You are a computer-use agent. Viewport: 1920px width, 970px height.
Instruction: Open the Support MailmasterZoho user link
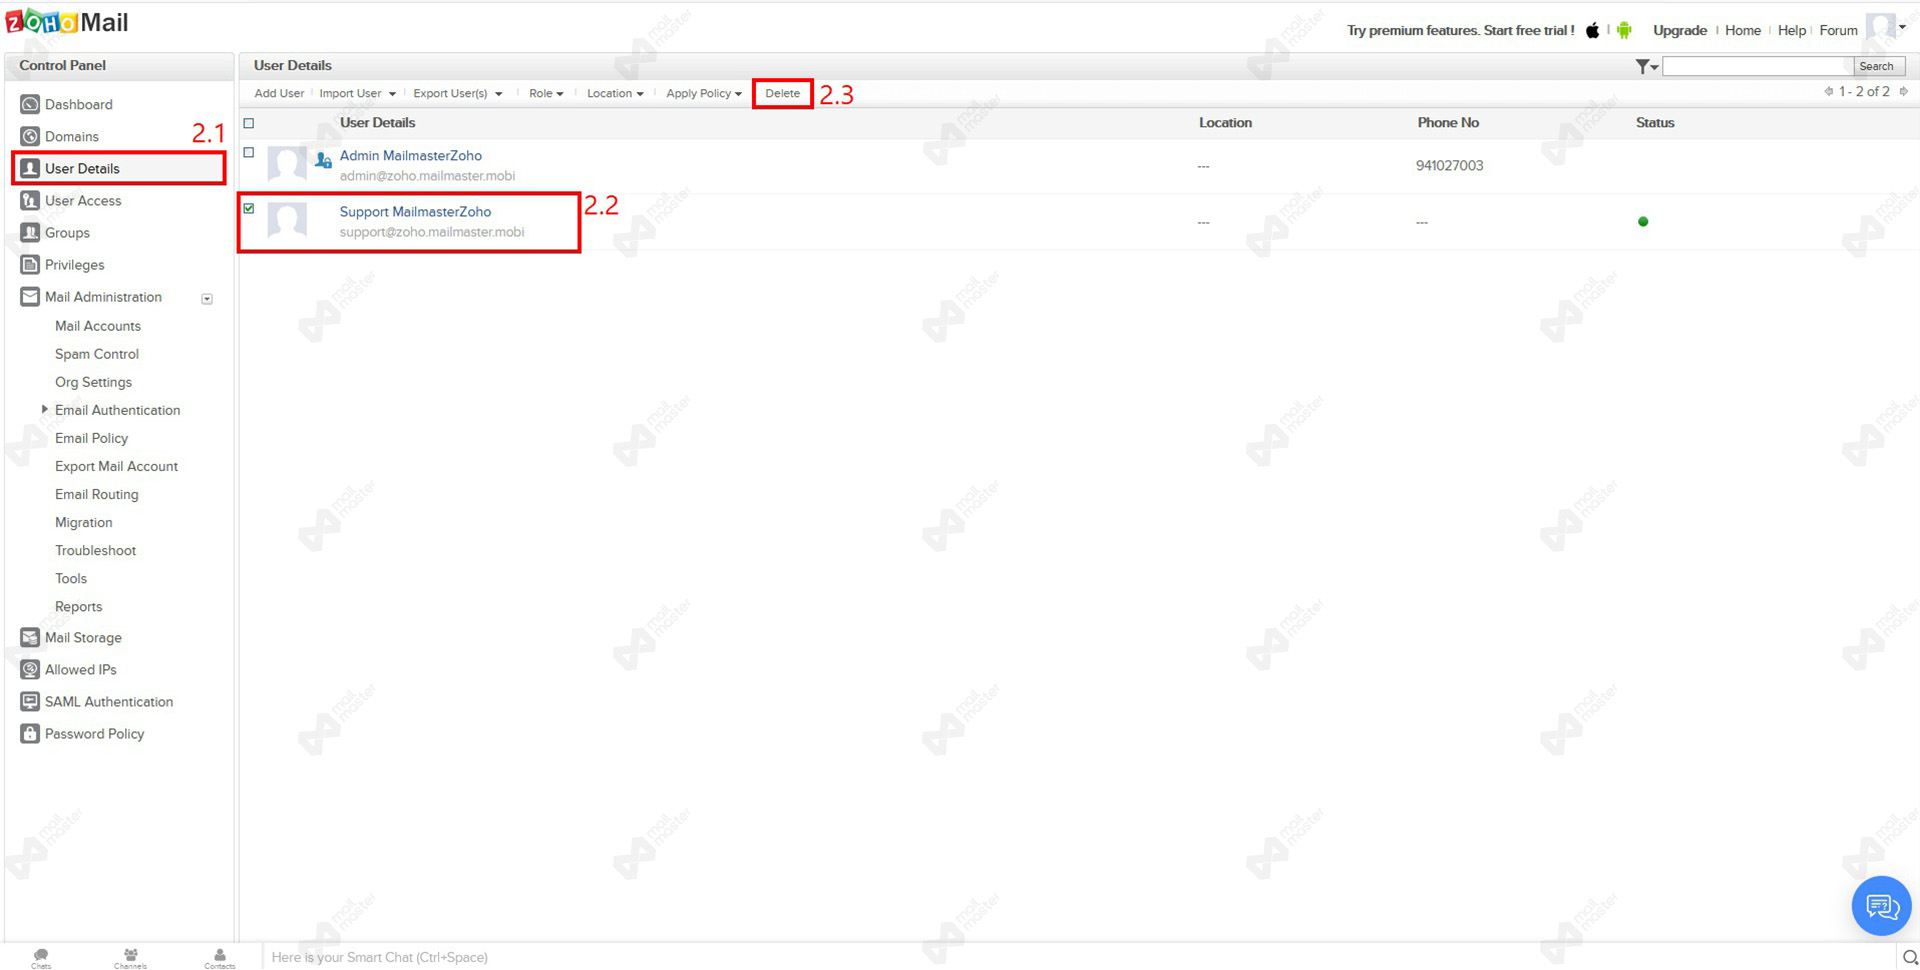click(415, 211)
